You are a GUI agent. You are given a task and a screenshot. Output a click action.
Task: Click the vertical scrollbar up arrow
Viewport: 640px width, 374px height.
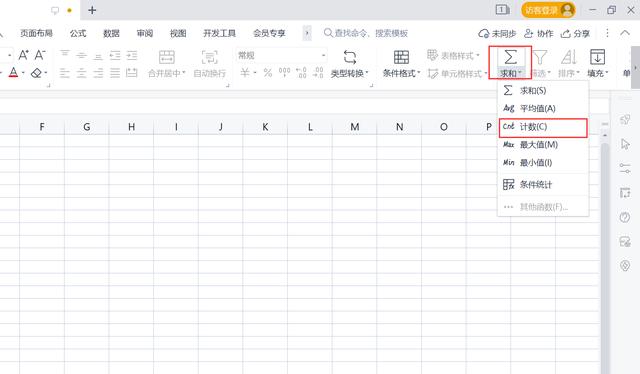[x=605, y=135]
